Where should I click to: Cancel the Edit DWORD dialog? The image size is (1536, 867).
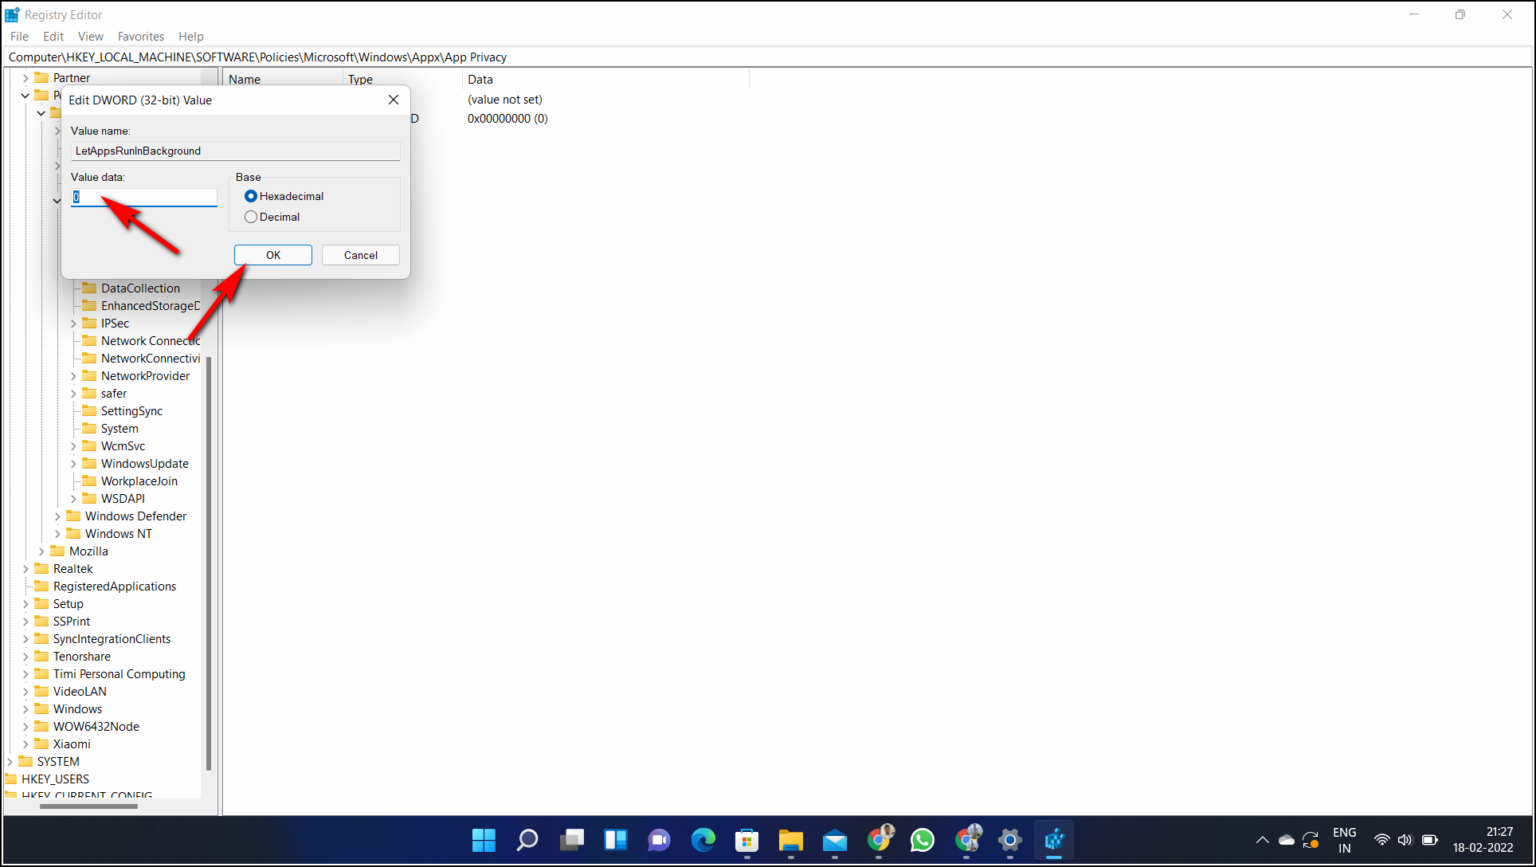pos(360,254)
